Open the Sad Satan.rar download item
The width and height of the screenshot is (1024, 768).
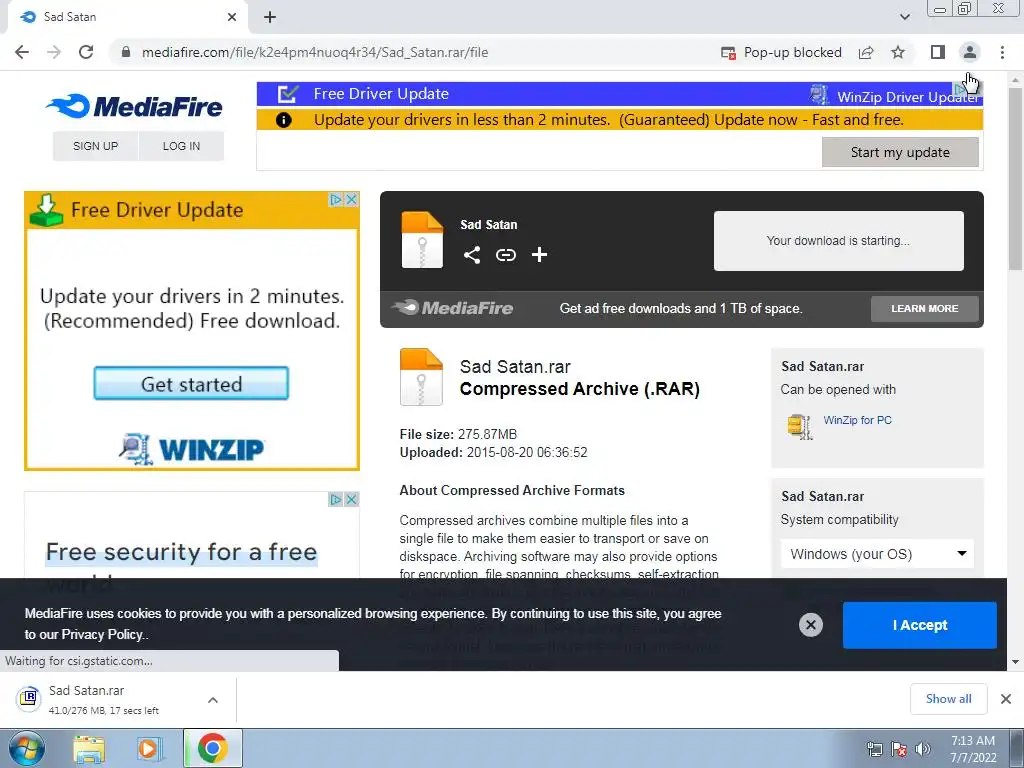pos(103,699)
